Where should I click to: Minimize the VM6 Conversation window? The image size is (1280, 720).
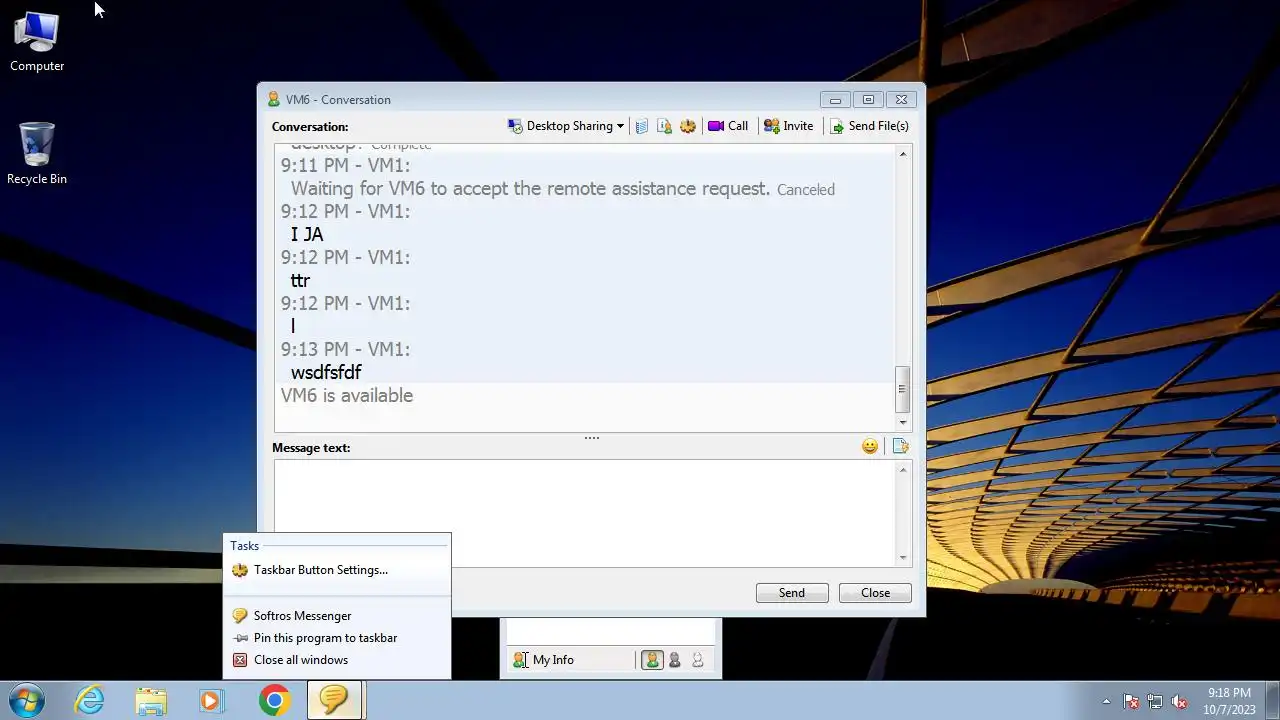(x=835, y=99)
